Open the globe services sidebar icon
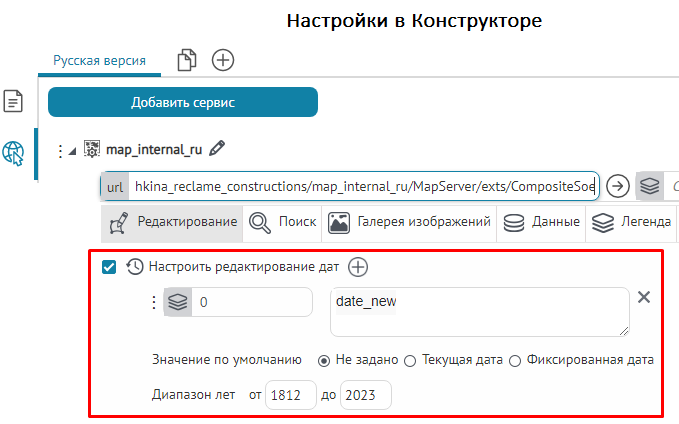Image resolution: width=679 pixels, height=424 pixels. [14, 152]
